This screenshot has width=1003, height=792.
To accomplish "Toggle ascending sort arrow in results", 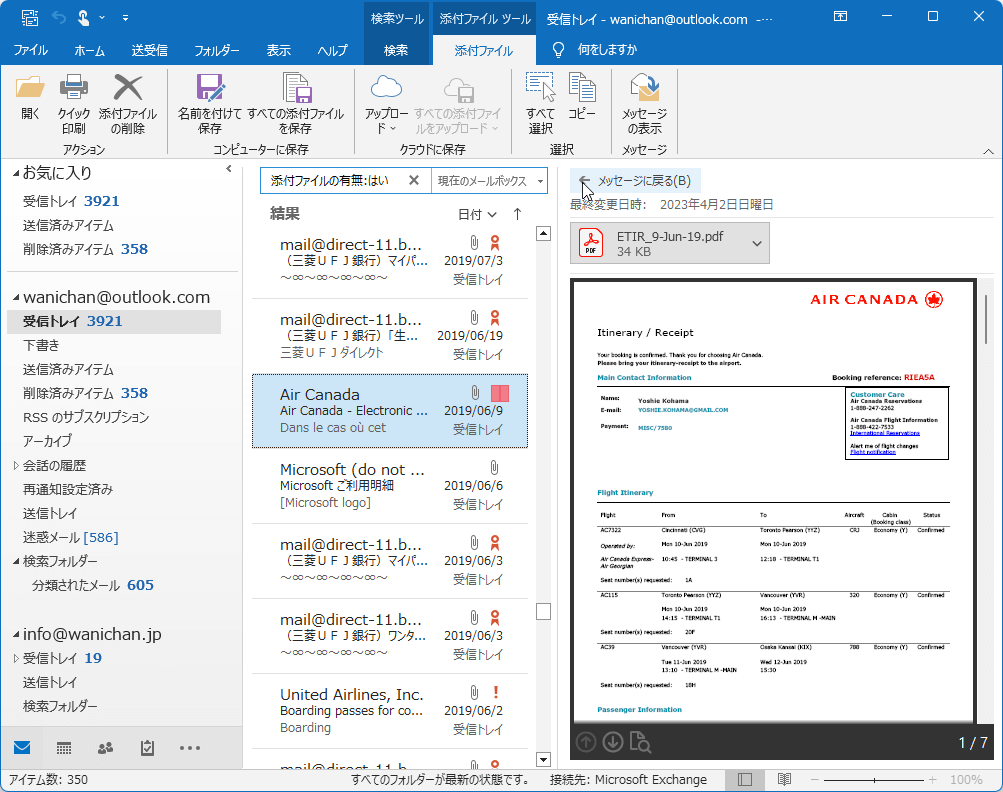I will 517,214.
